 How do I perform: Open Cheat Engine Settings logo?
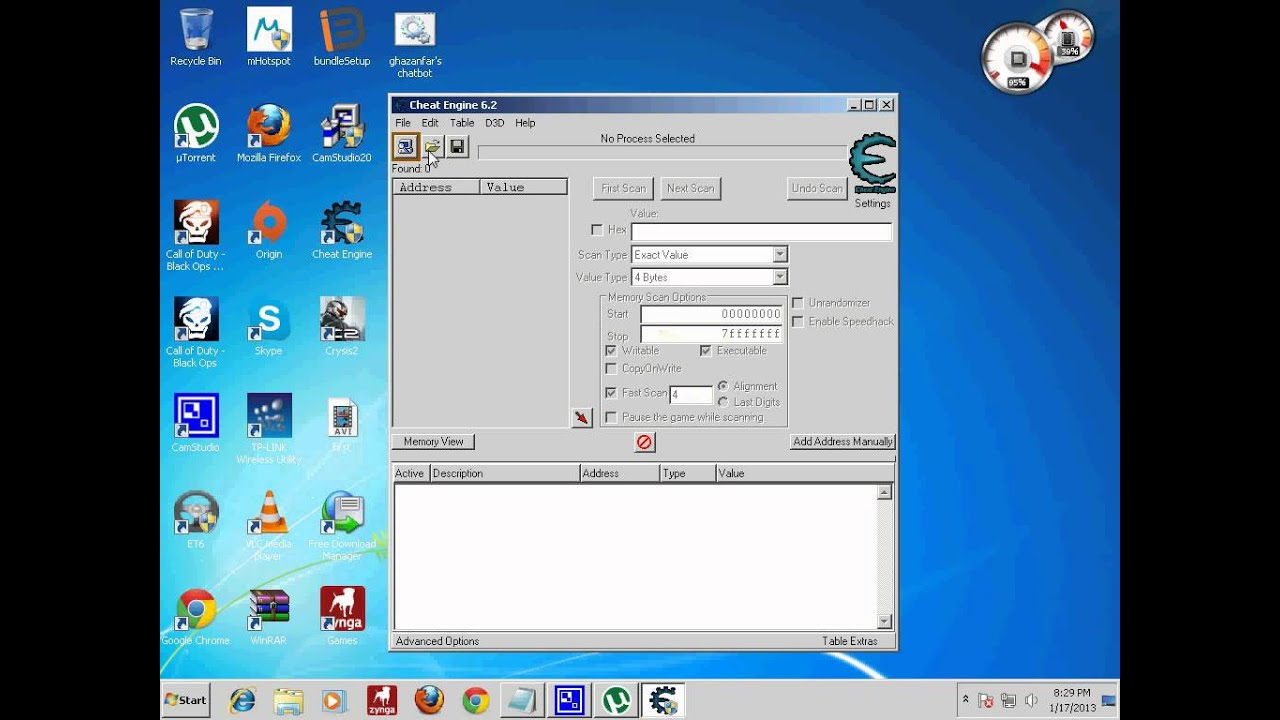pos(872,164)
